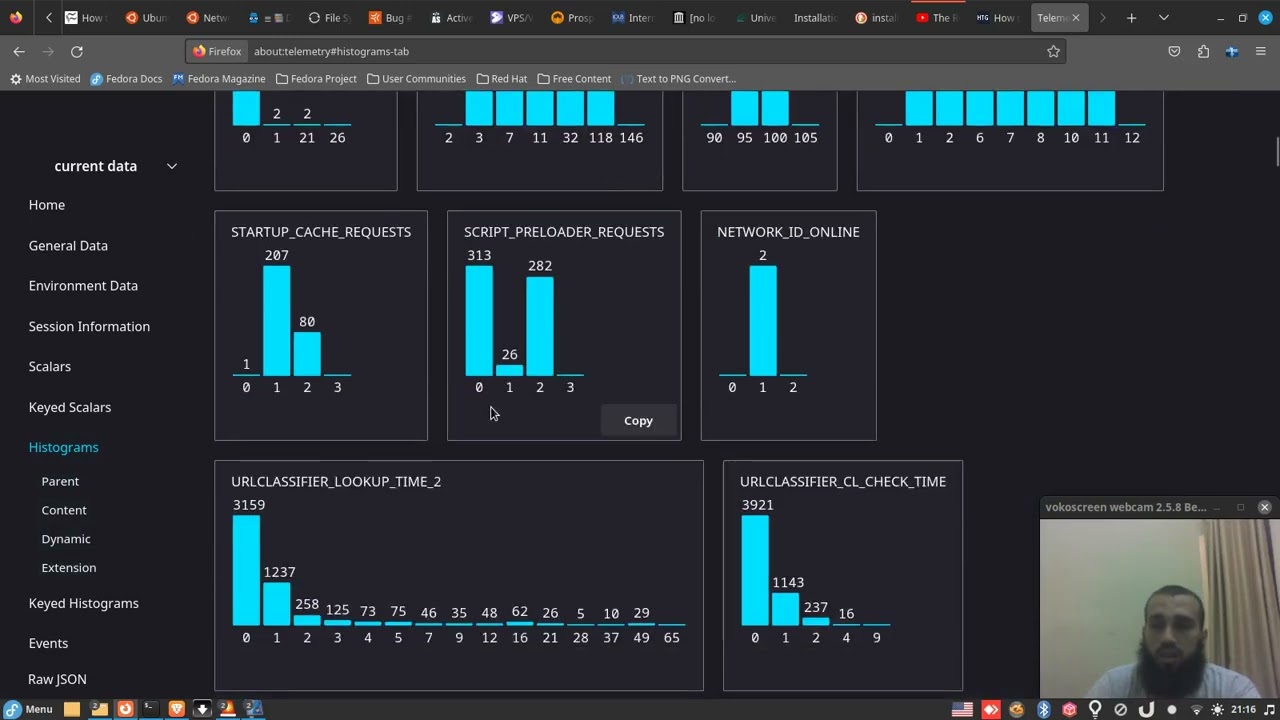
Task: Open the lightbulb tray icon
Action: (1095, 709)
